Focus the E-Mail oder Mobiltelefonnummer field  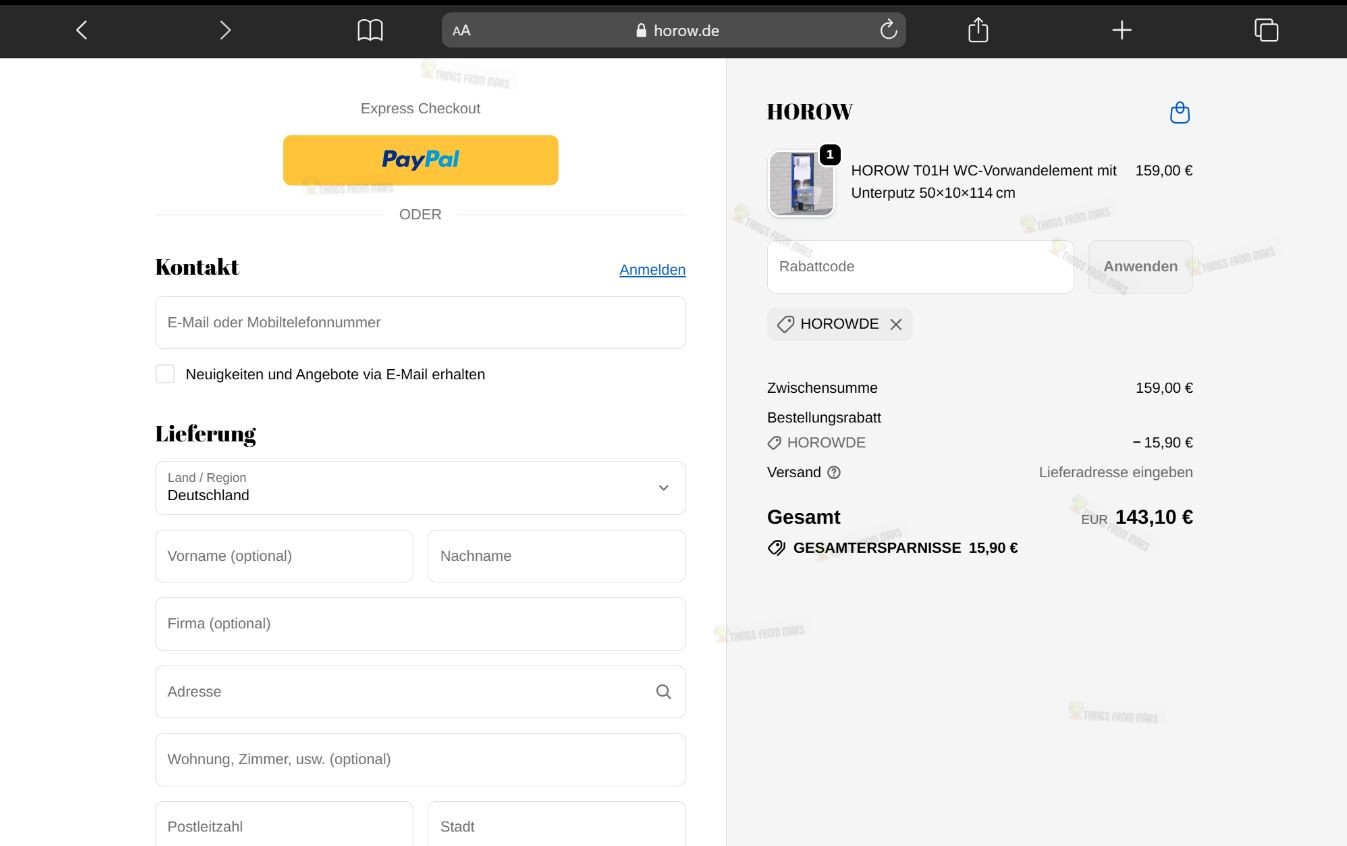420,322
